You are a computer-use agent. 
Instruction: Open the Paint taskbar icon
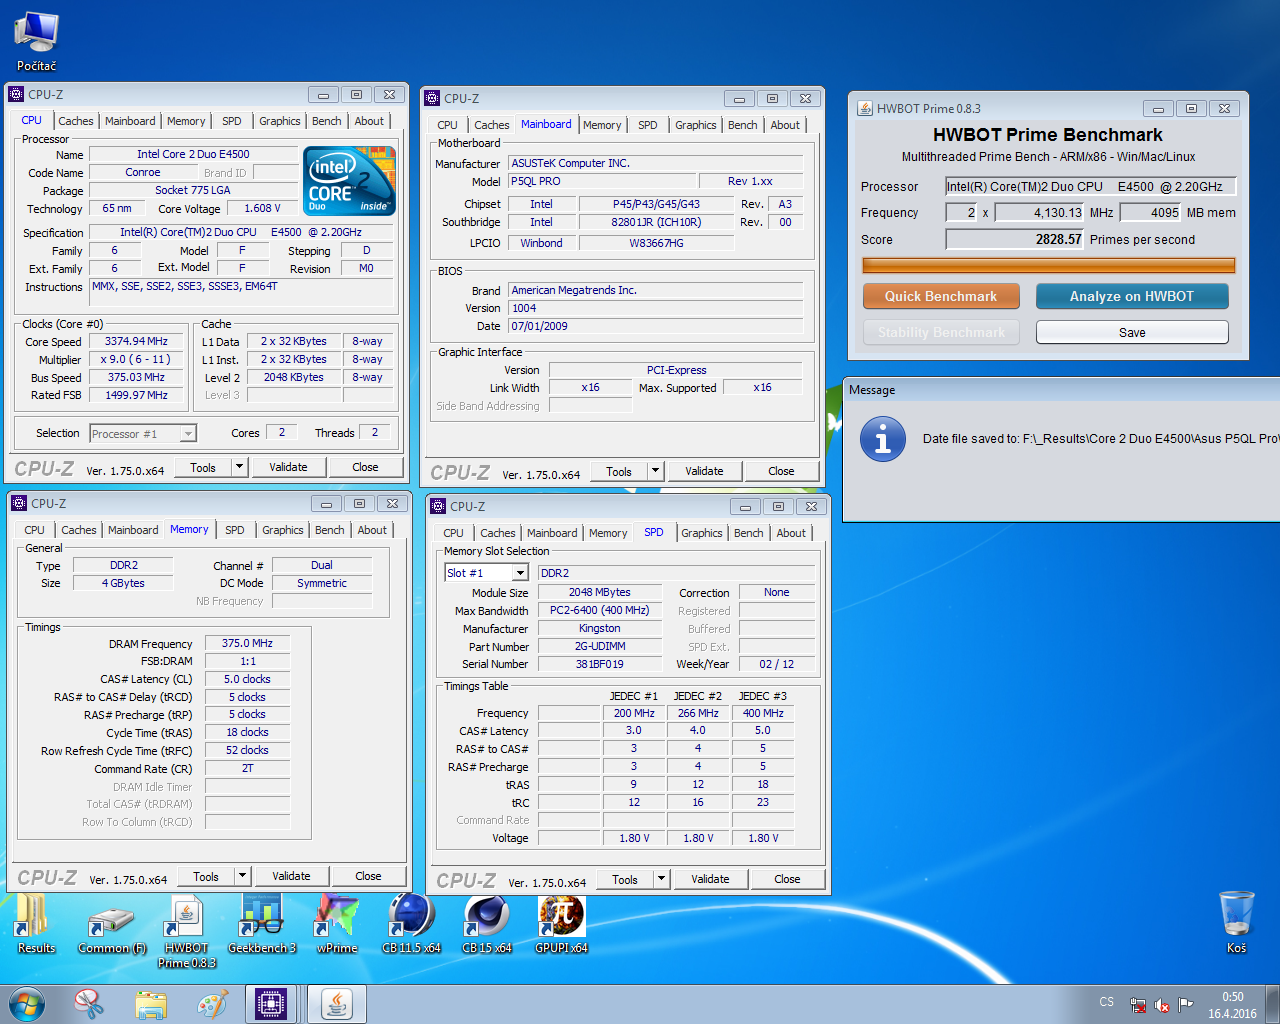point(212,1004)
